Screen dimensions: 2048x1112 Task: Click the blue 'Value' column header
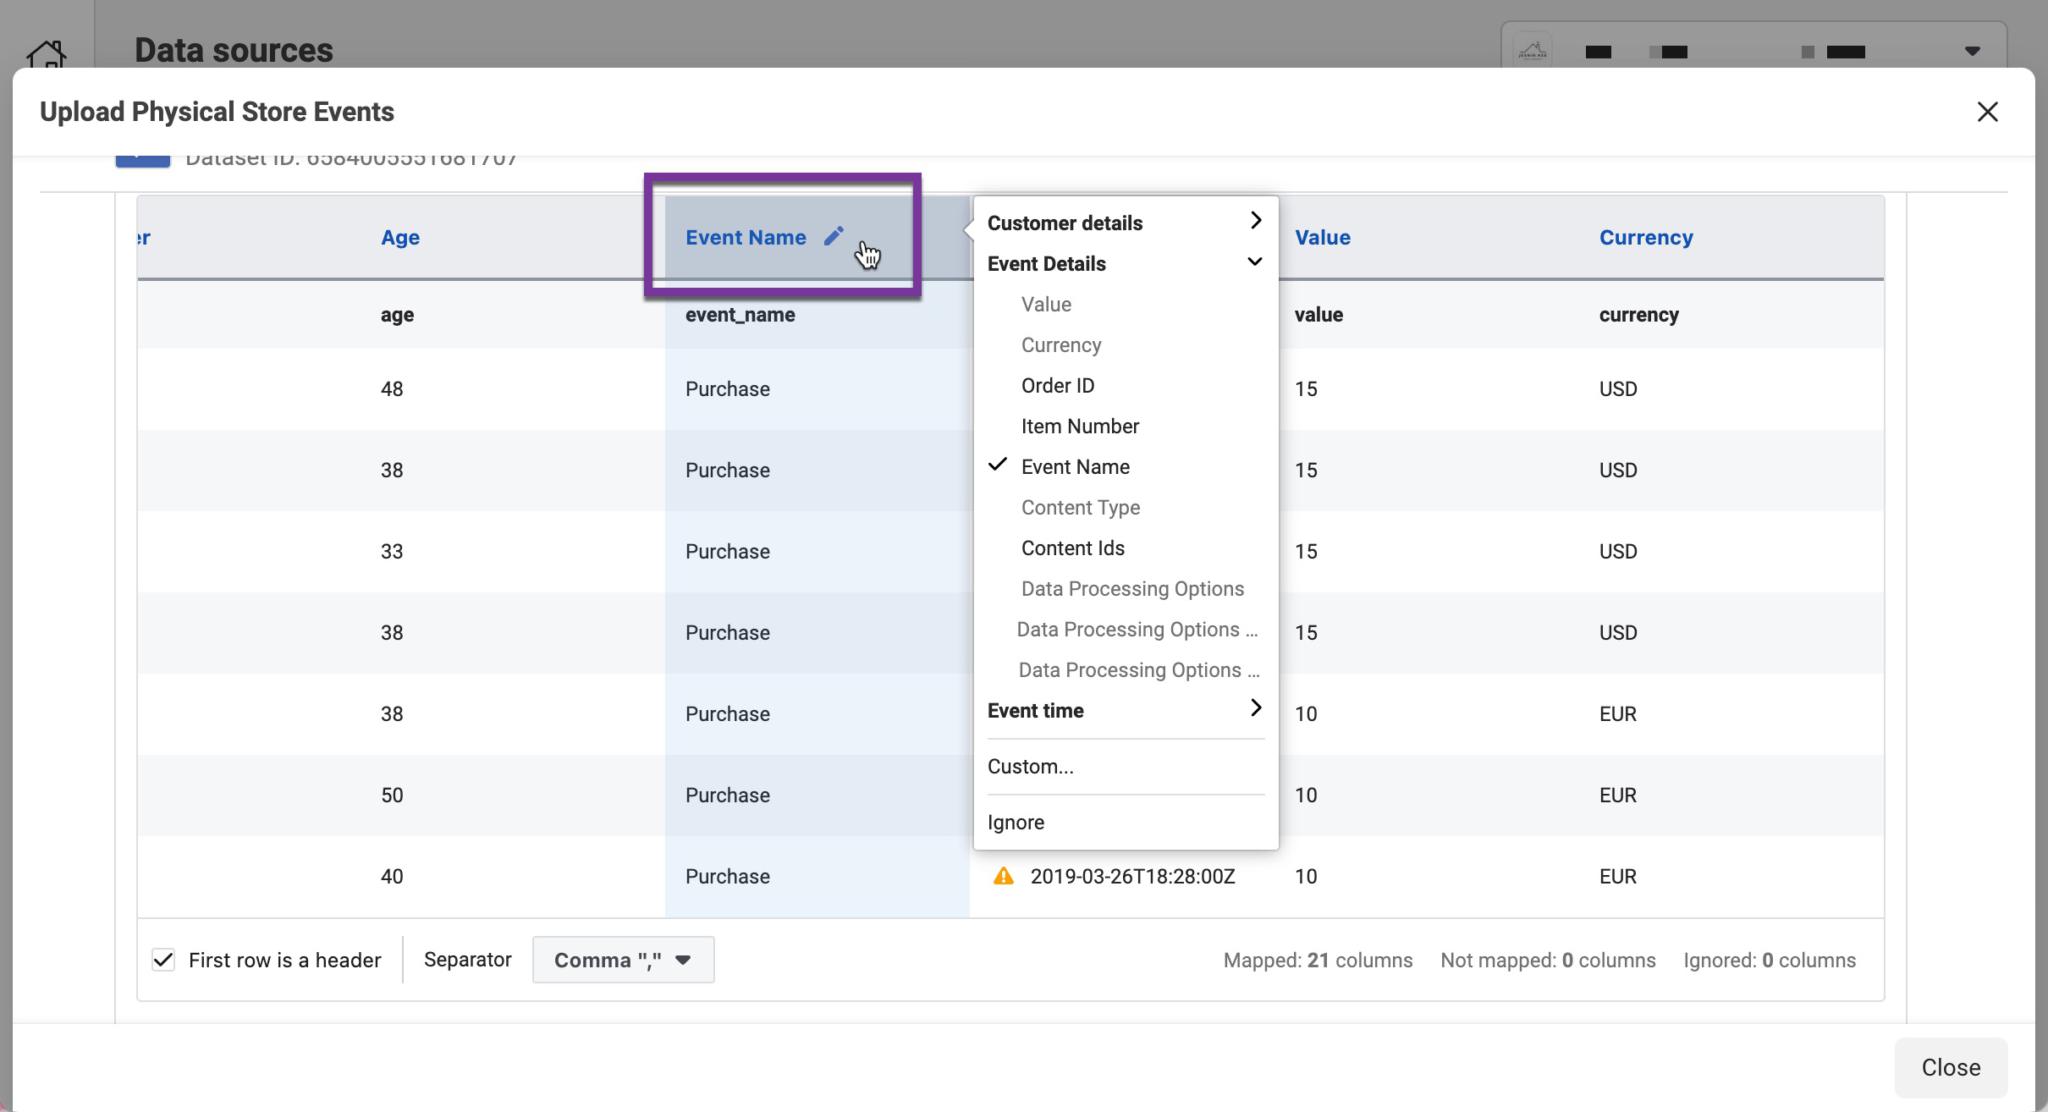pyautogui.click(x=1322, y=237)
